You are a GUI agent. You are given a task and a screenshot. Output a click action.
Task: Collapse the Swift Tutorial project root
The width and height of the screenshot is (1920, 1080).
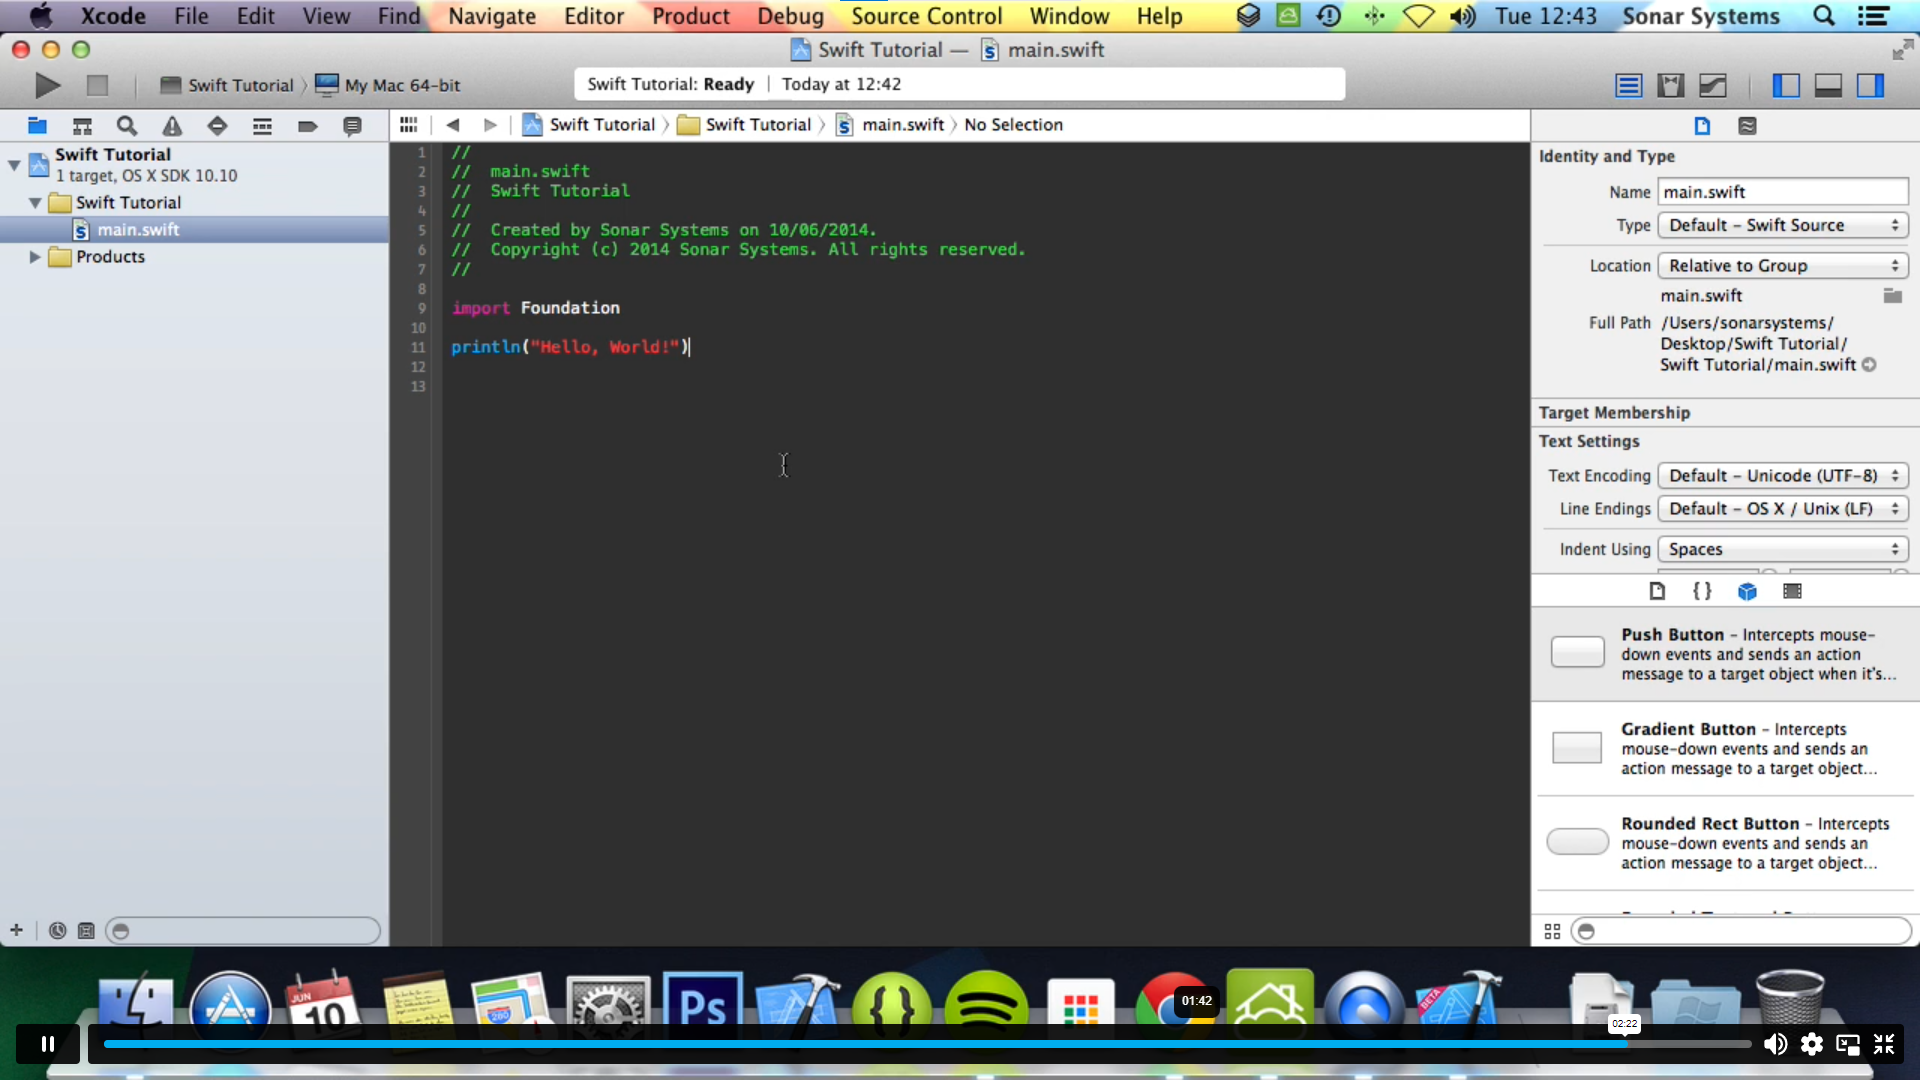pyautogui.click(x=14, y=164)
